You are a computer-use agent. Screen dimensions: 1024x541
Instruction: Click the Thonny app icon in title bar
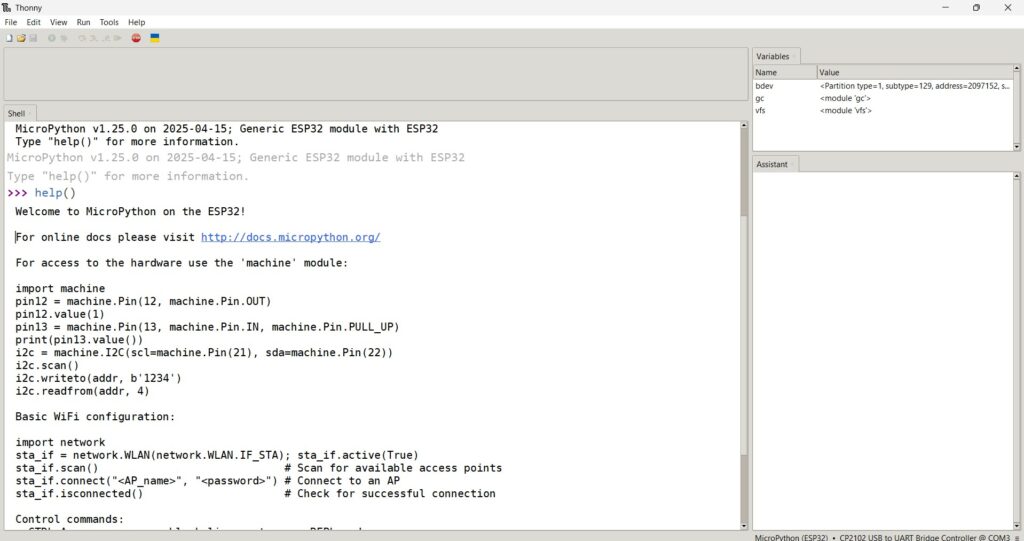click(7, 7)
